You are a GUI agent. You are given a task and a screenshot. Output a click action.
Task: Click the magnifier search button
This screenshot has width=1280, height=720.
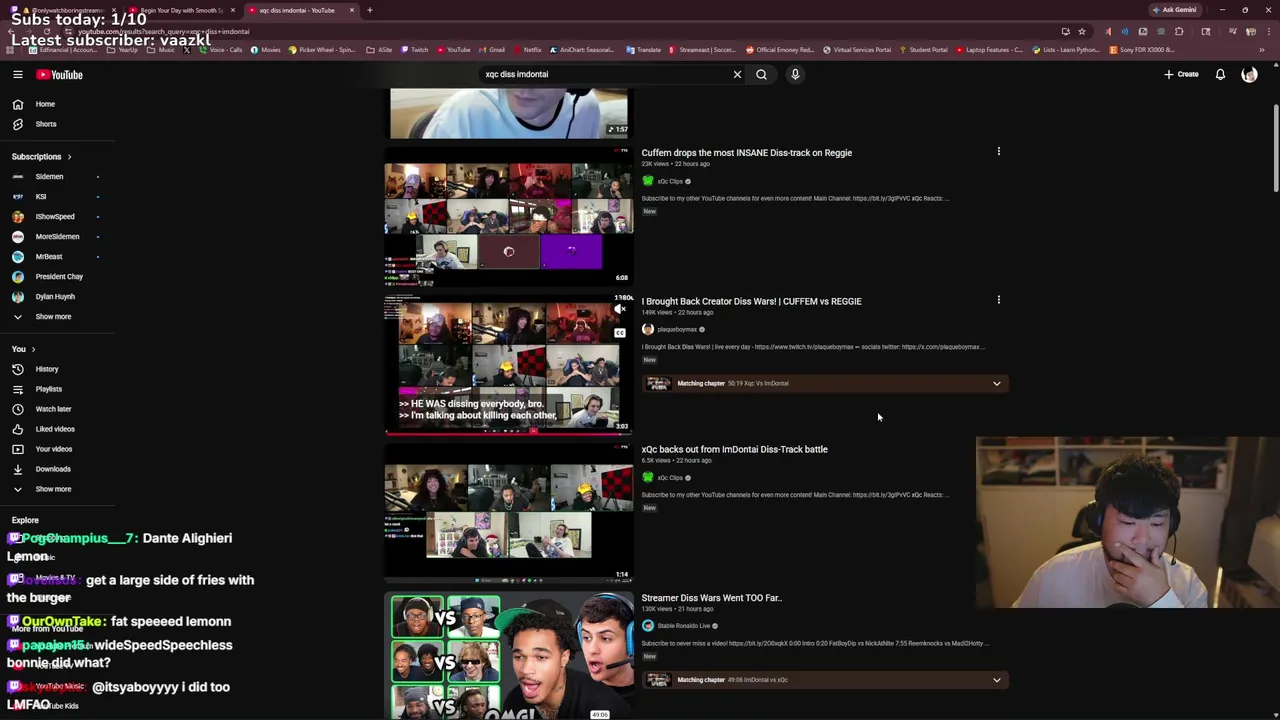pyautogui.click(x=761, y=74)
